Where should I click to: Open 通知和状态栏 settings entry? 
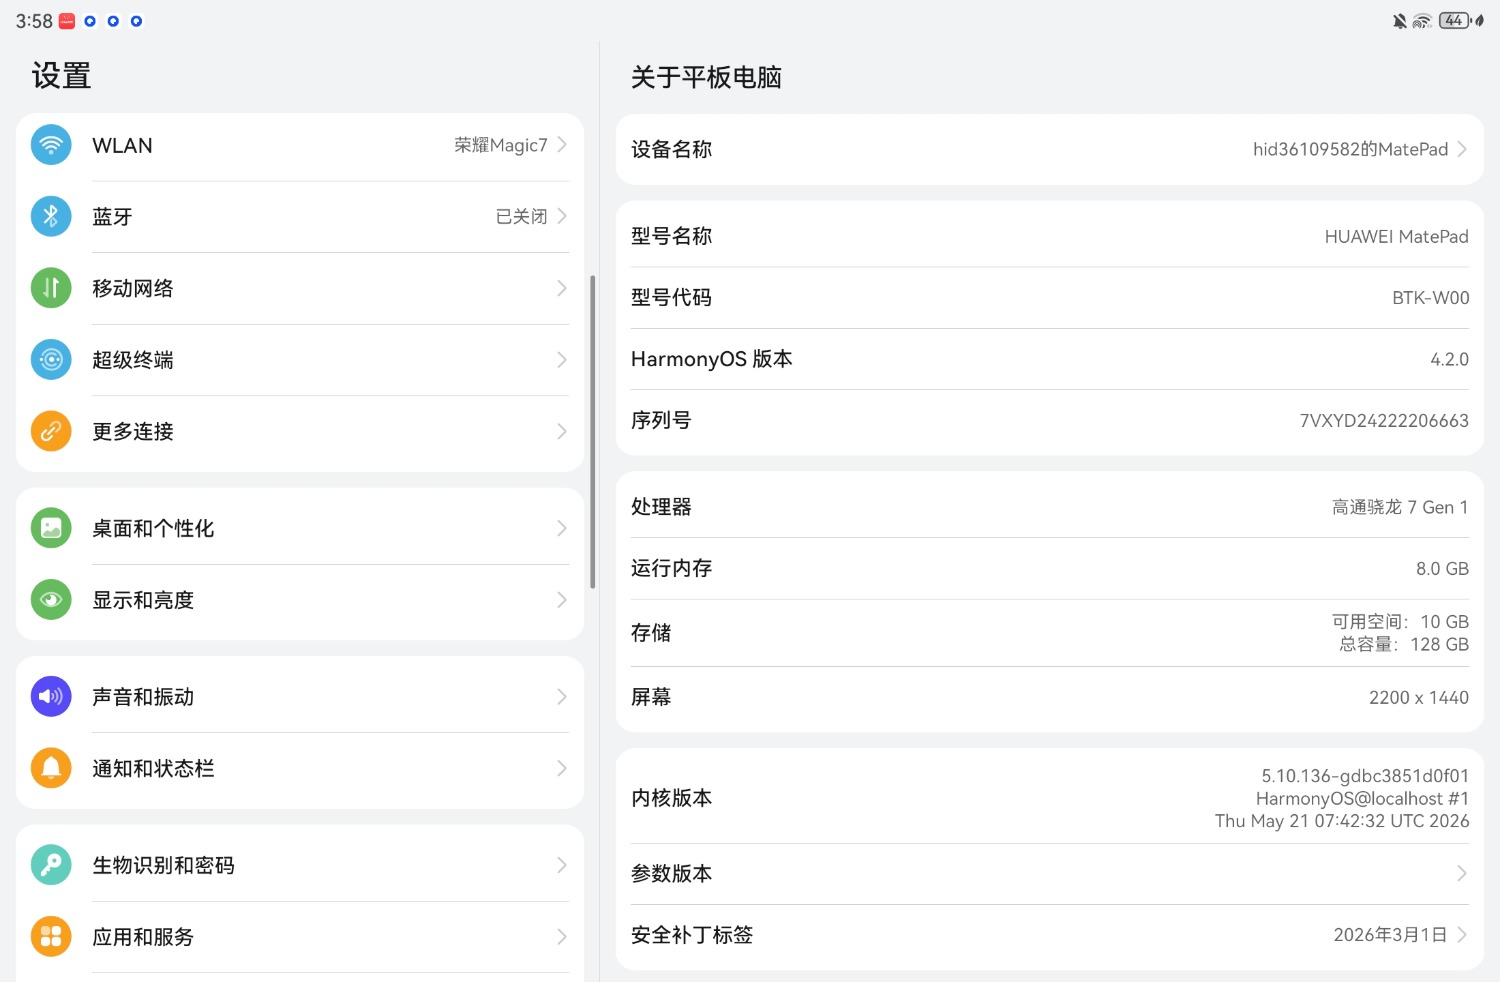tap(300, 768)
